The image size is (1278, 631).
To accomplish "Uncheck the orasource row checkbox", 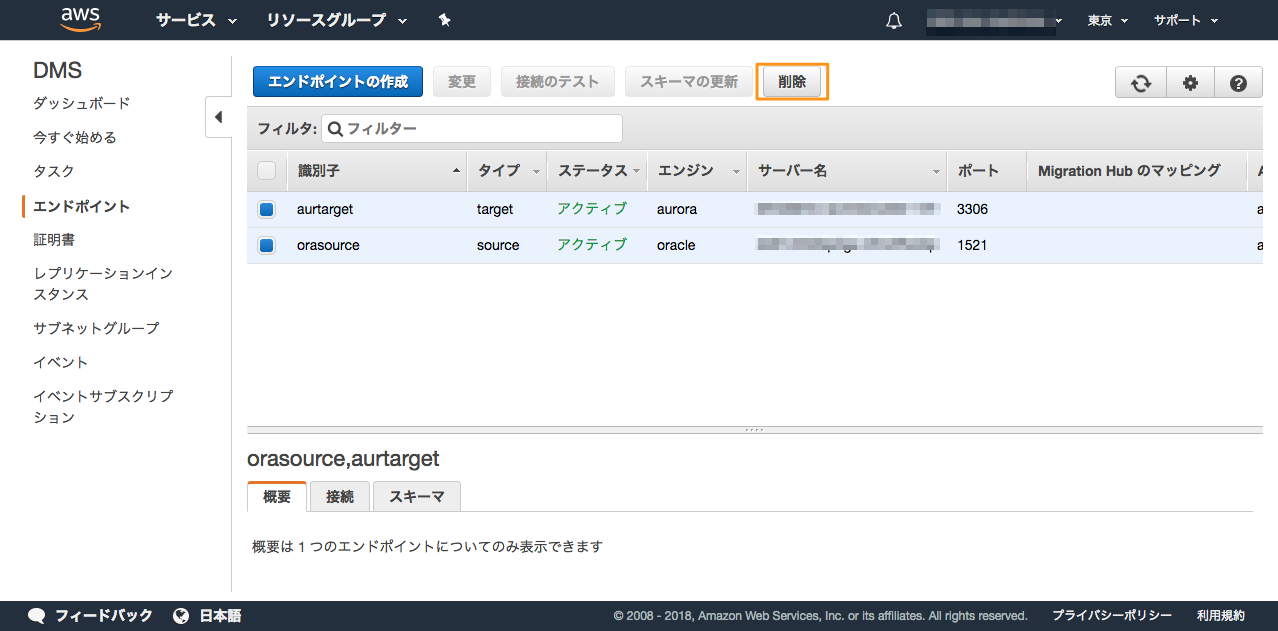I will 266,245.
